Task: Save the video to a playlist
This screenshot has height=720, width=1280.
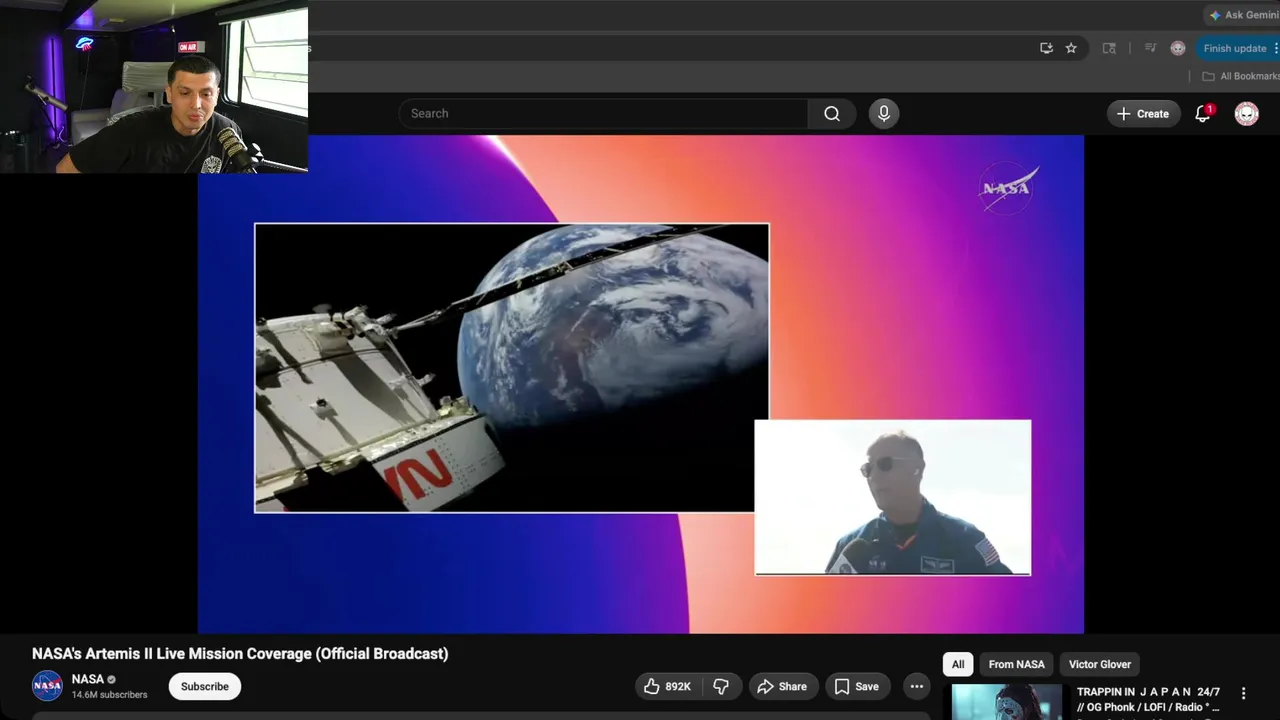Action: point(857,686)
